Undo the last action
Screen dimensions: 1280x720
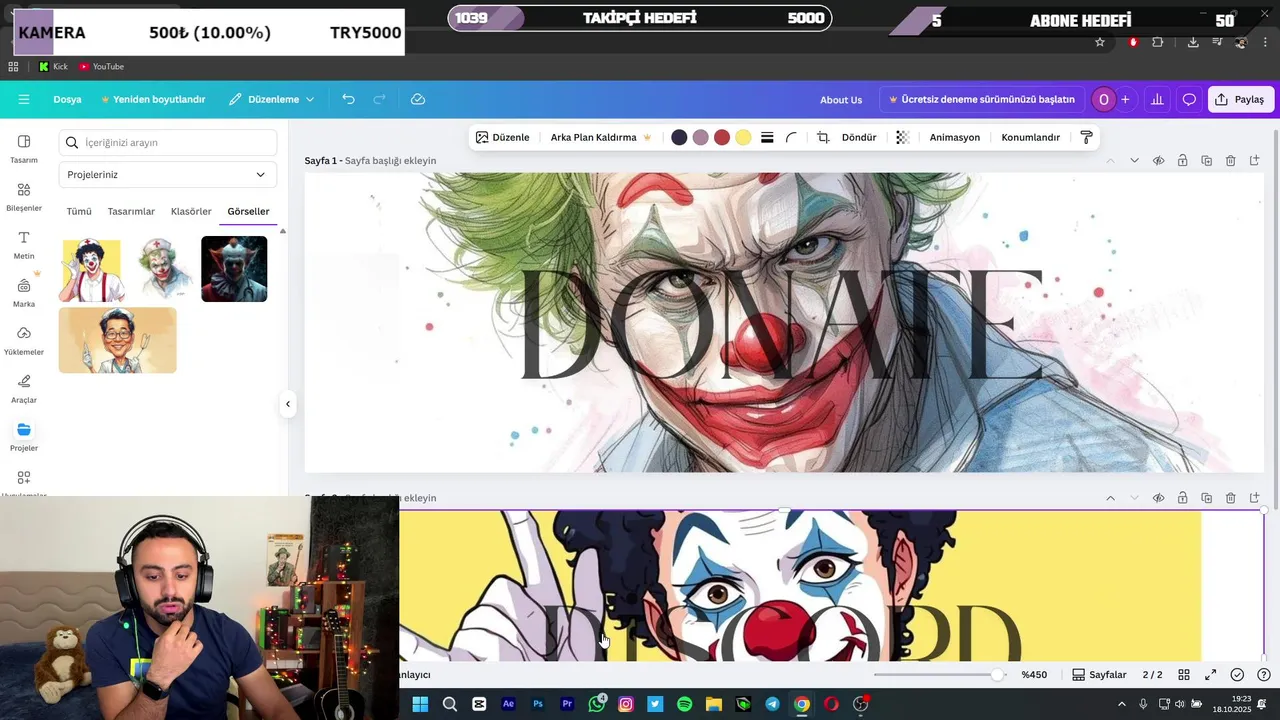pyautogui.click(x=348, y=99)
